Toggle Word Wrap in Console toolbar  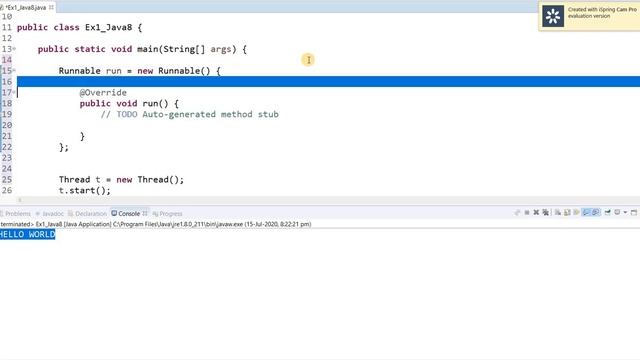pyautogui.click(x=576, y=212)
